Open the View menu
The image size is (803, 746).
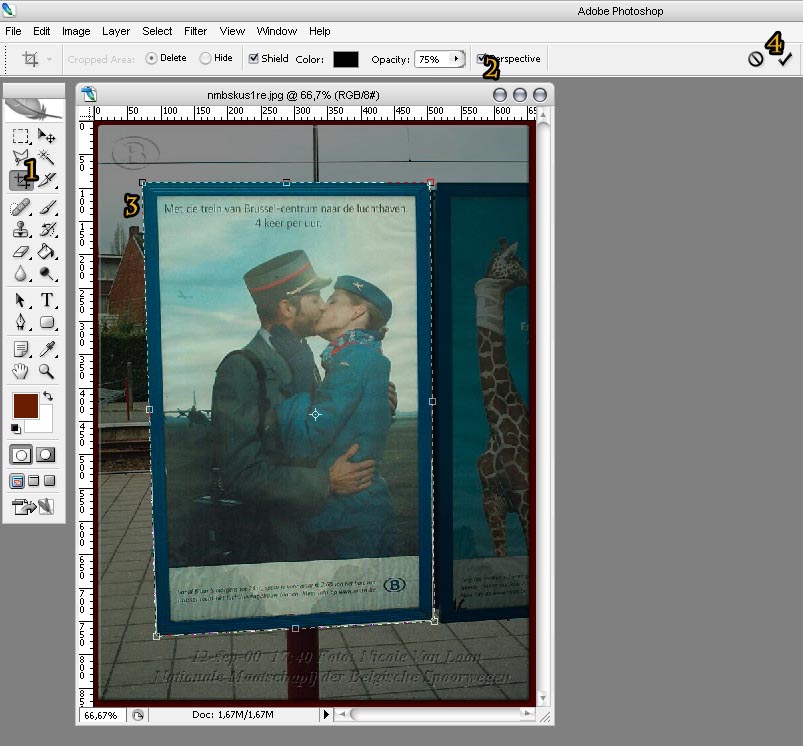(232, 31)
